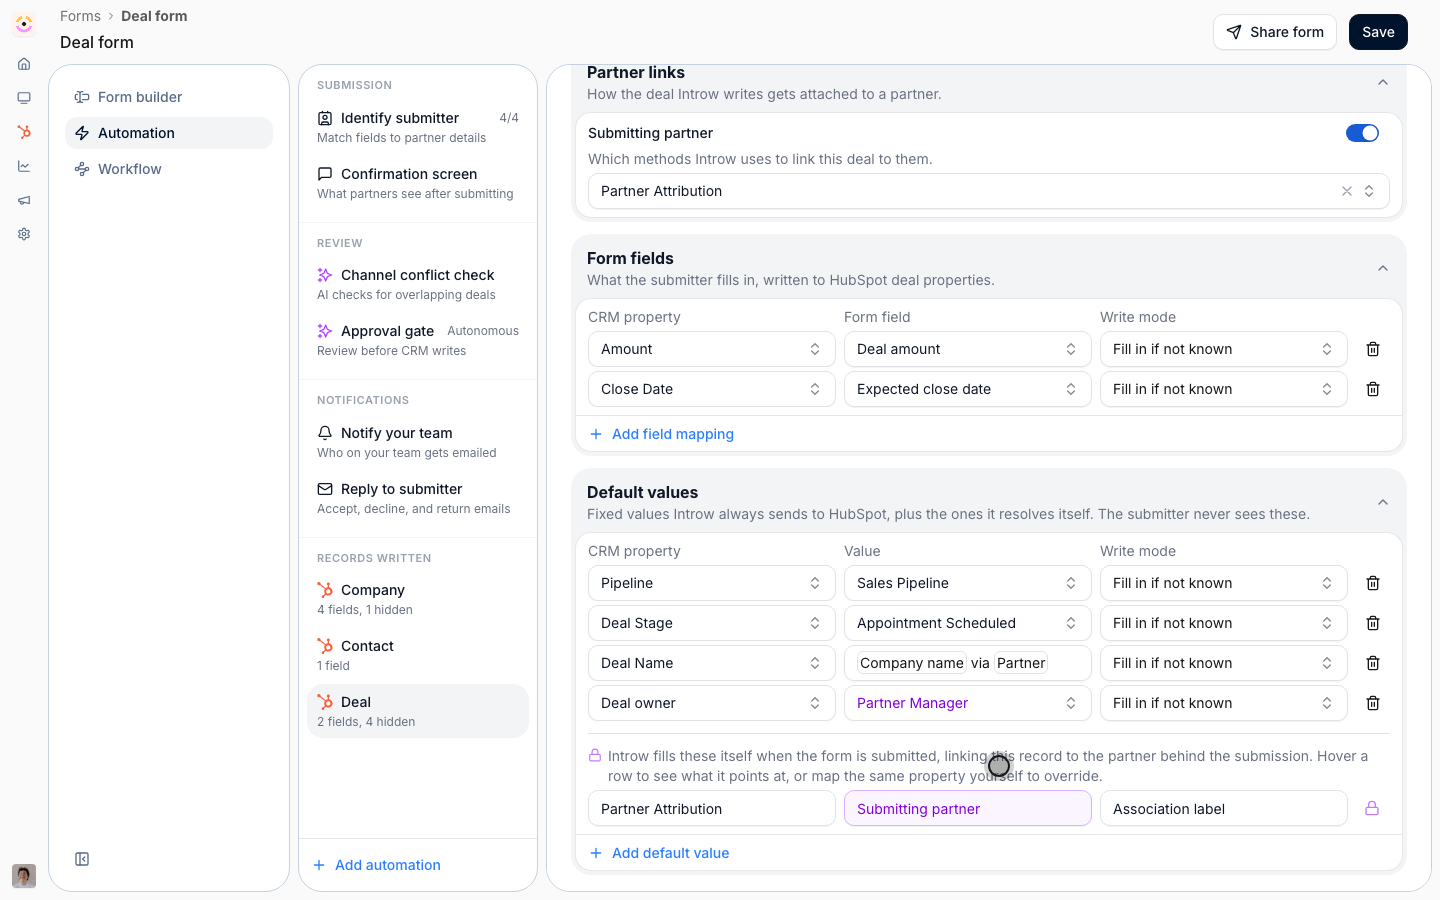Collapse the Form fields section

[x=1383, y=268]
